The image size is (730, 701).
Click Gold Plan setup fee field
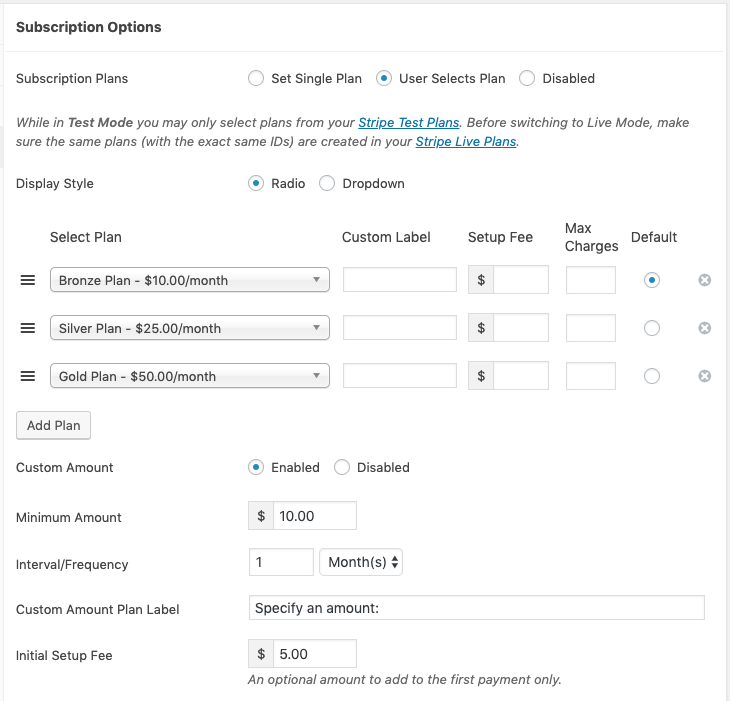(x=520, y=376)
